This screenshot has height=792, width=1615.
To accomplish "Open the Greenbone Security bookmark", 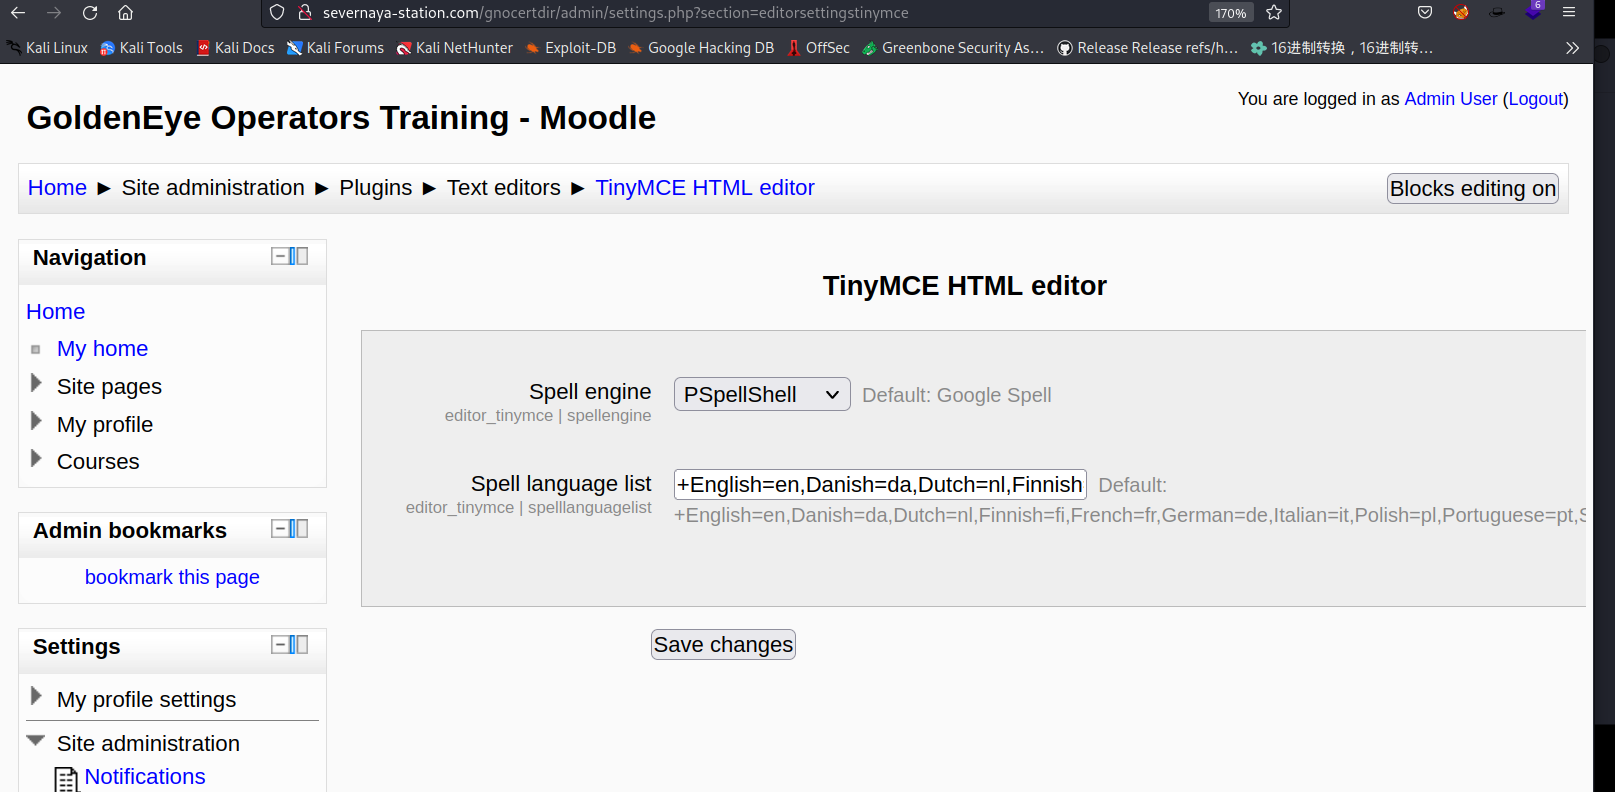I will click(953, 48).
